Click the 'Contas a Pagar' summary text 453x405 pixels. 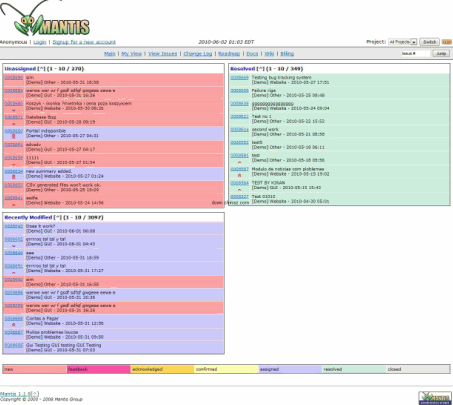(x=42, y=318)
